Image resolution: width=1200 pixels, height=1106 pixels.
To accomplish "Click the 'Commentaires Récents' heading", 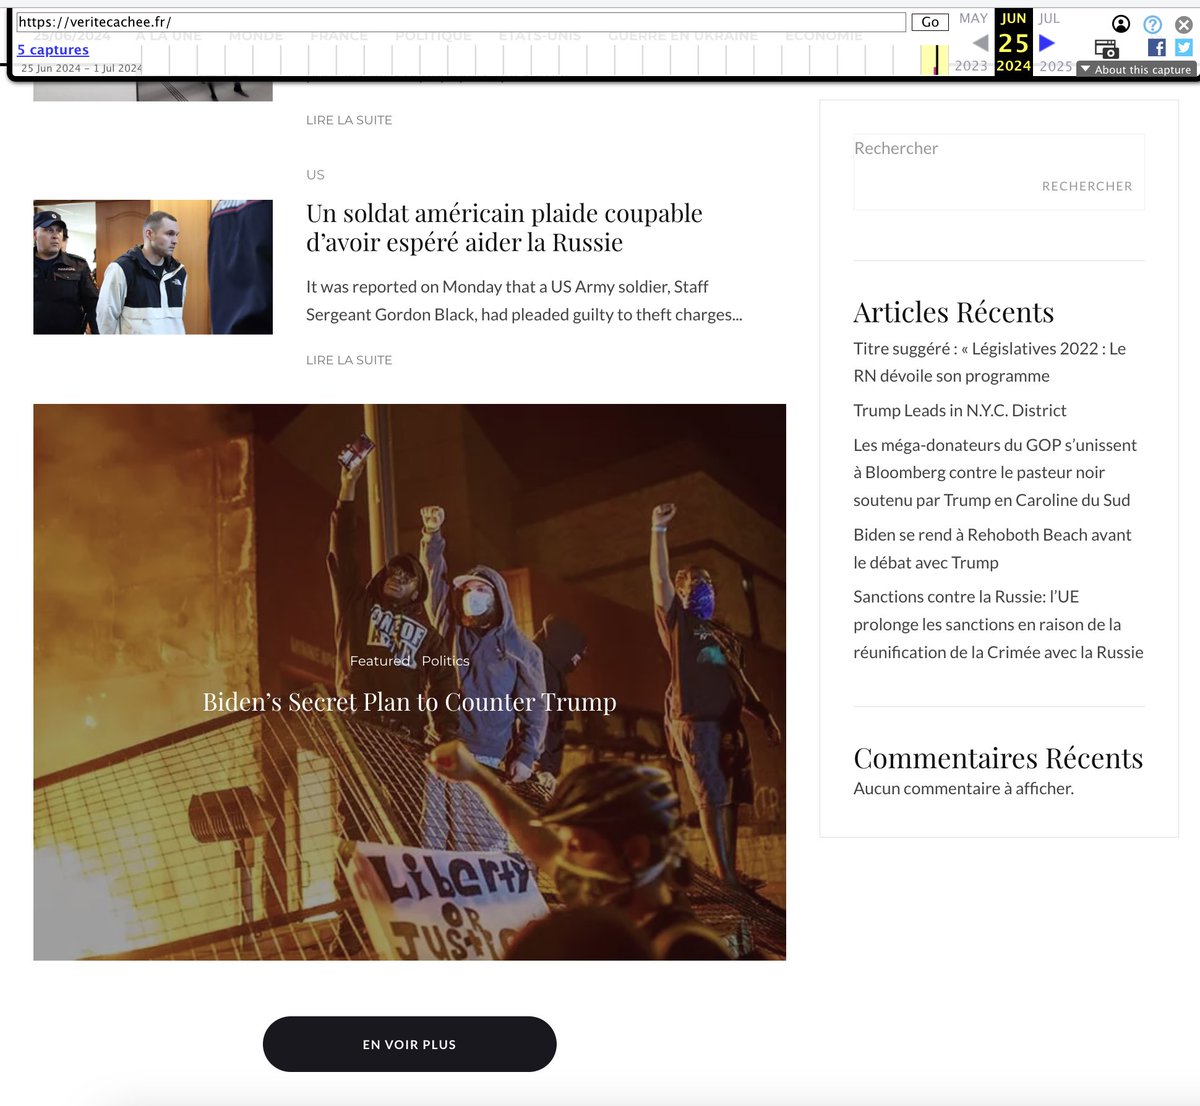I will tap(998, 758).
